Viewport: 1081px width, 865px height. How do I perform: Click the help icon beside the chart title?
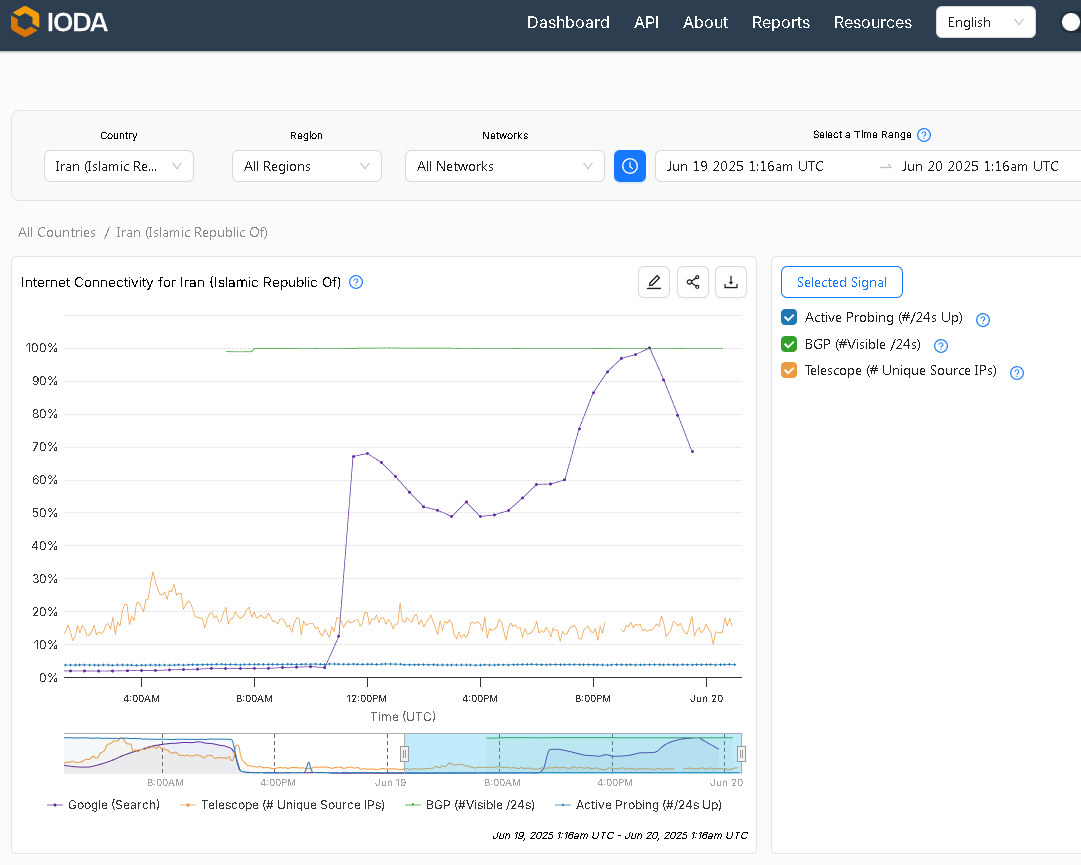[x=356, y=282]
